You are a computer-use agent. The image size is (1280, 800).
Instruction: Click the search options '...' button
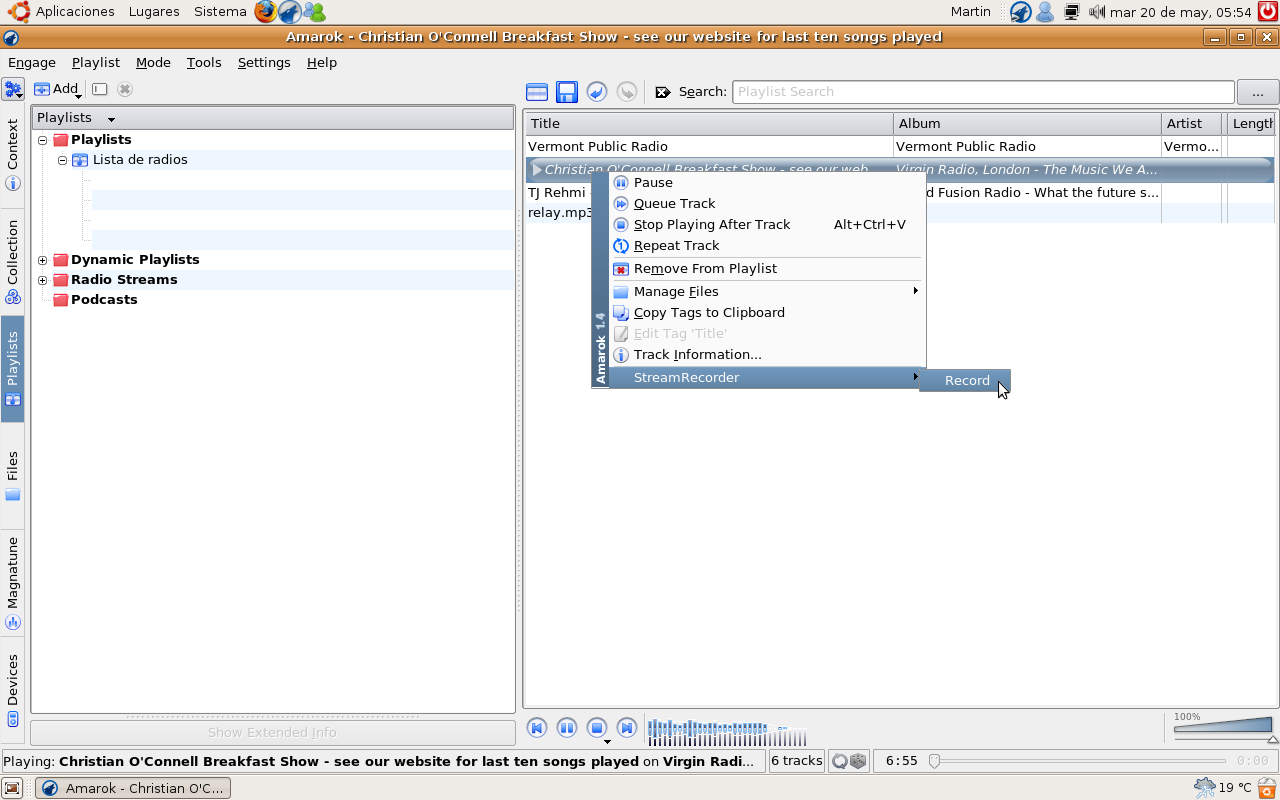1258,92
